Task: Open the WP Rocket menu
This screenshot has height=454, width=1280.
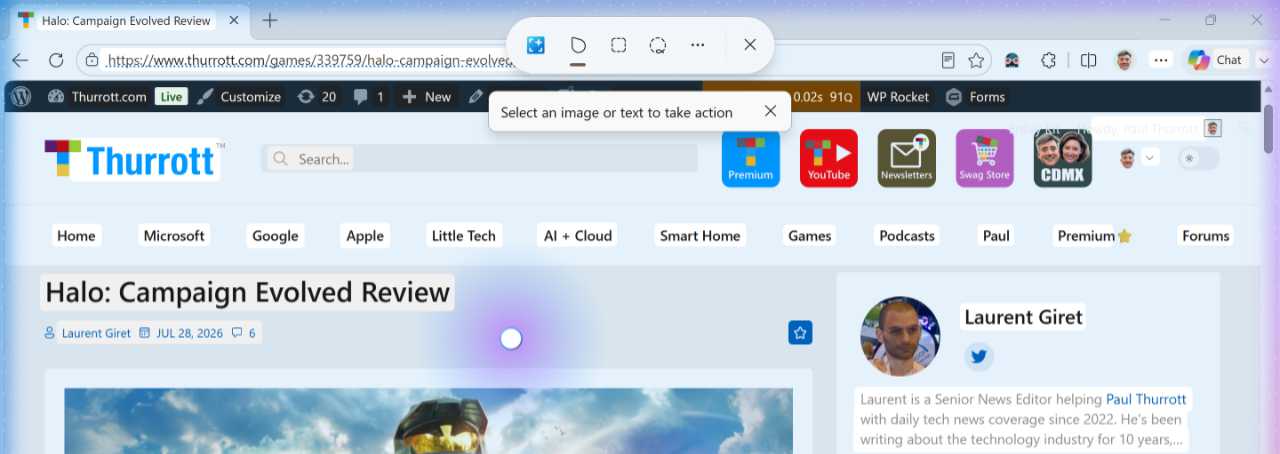Action: pos(897,96)
